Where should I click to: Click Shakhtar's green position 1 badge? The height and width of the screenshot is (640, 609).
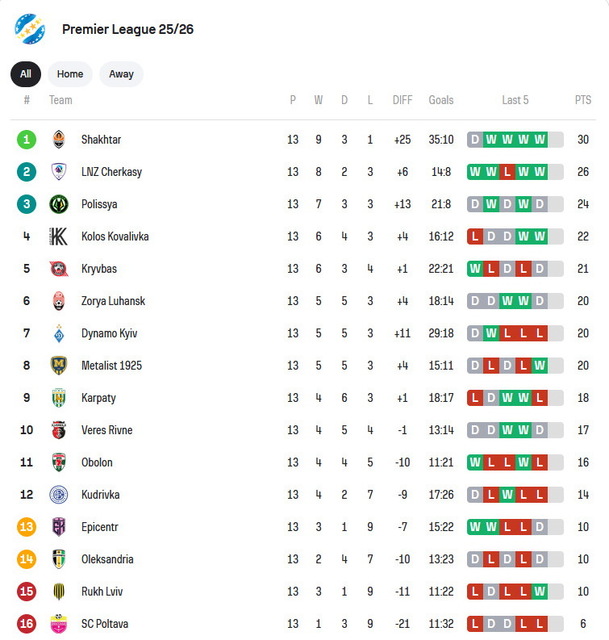(x=27, y=140)
